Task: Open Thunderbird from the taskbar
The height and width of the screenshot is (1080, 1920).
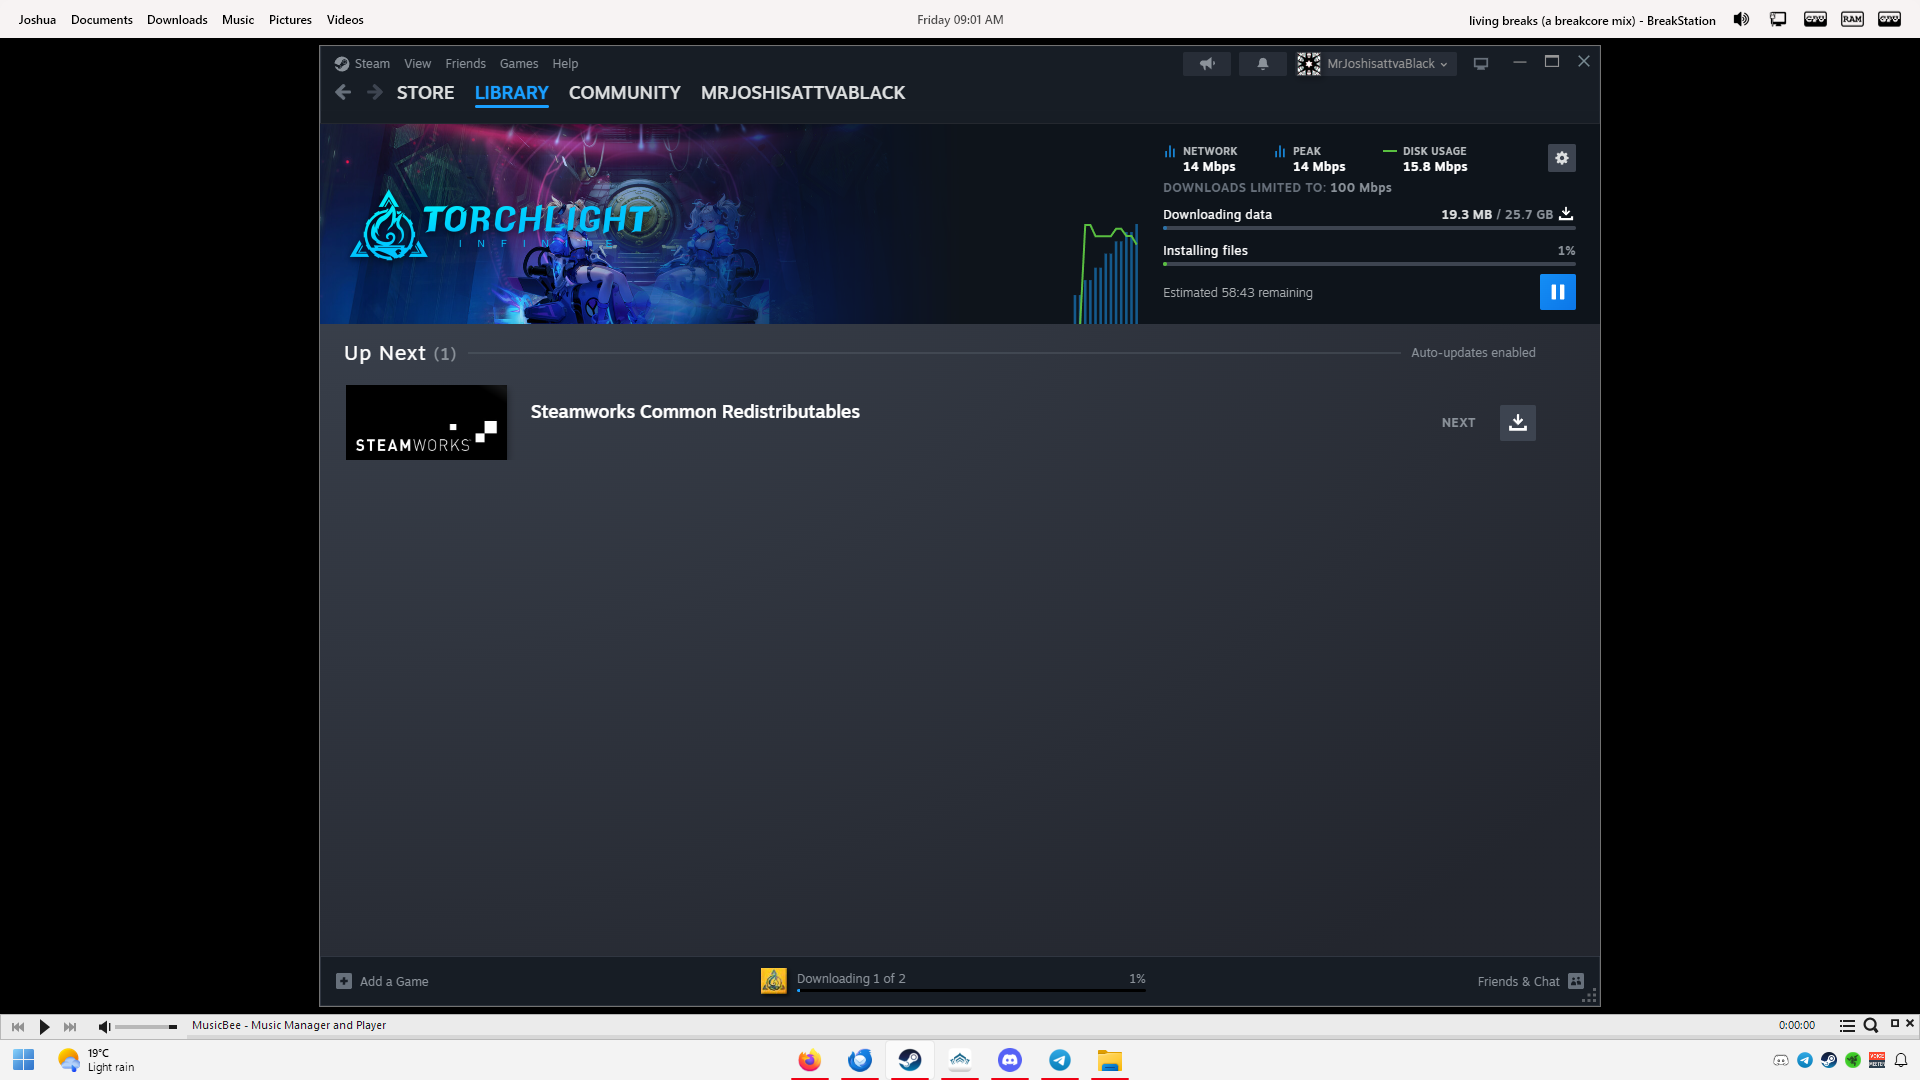Action: (x=860, y=1060)
